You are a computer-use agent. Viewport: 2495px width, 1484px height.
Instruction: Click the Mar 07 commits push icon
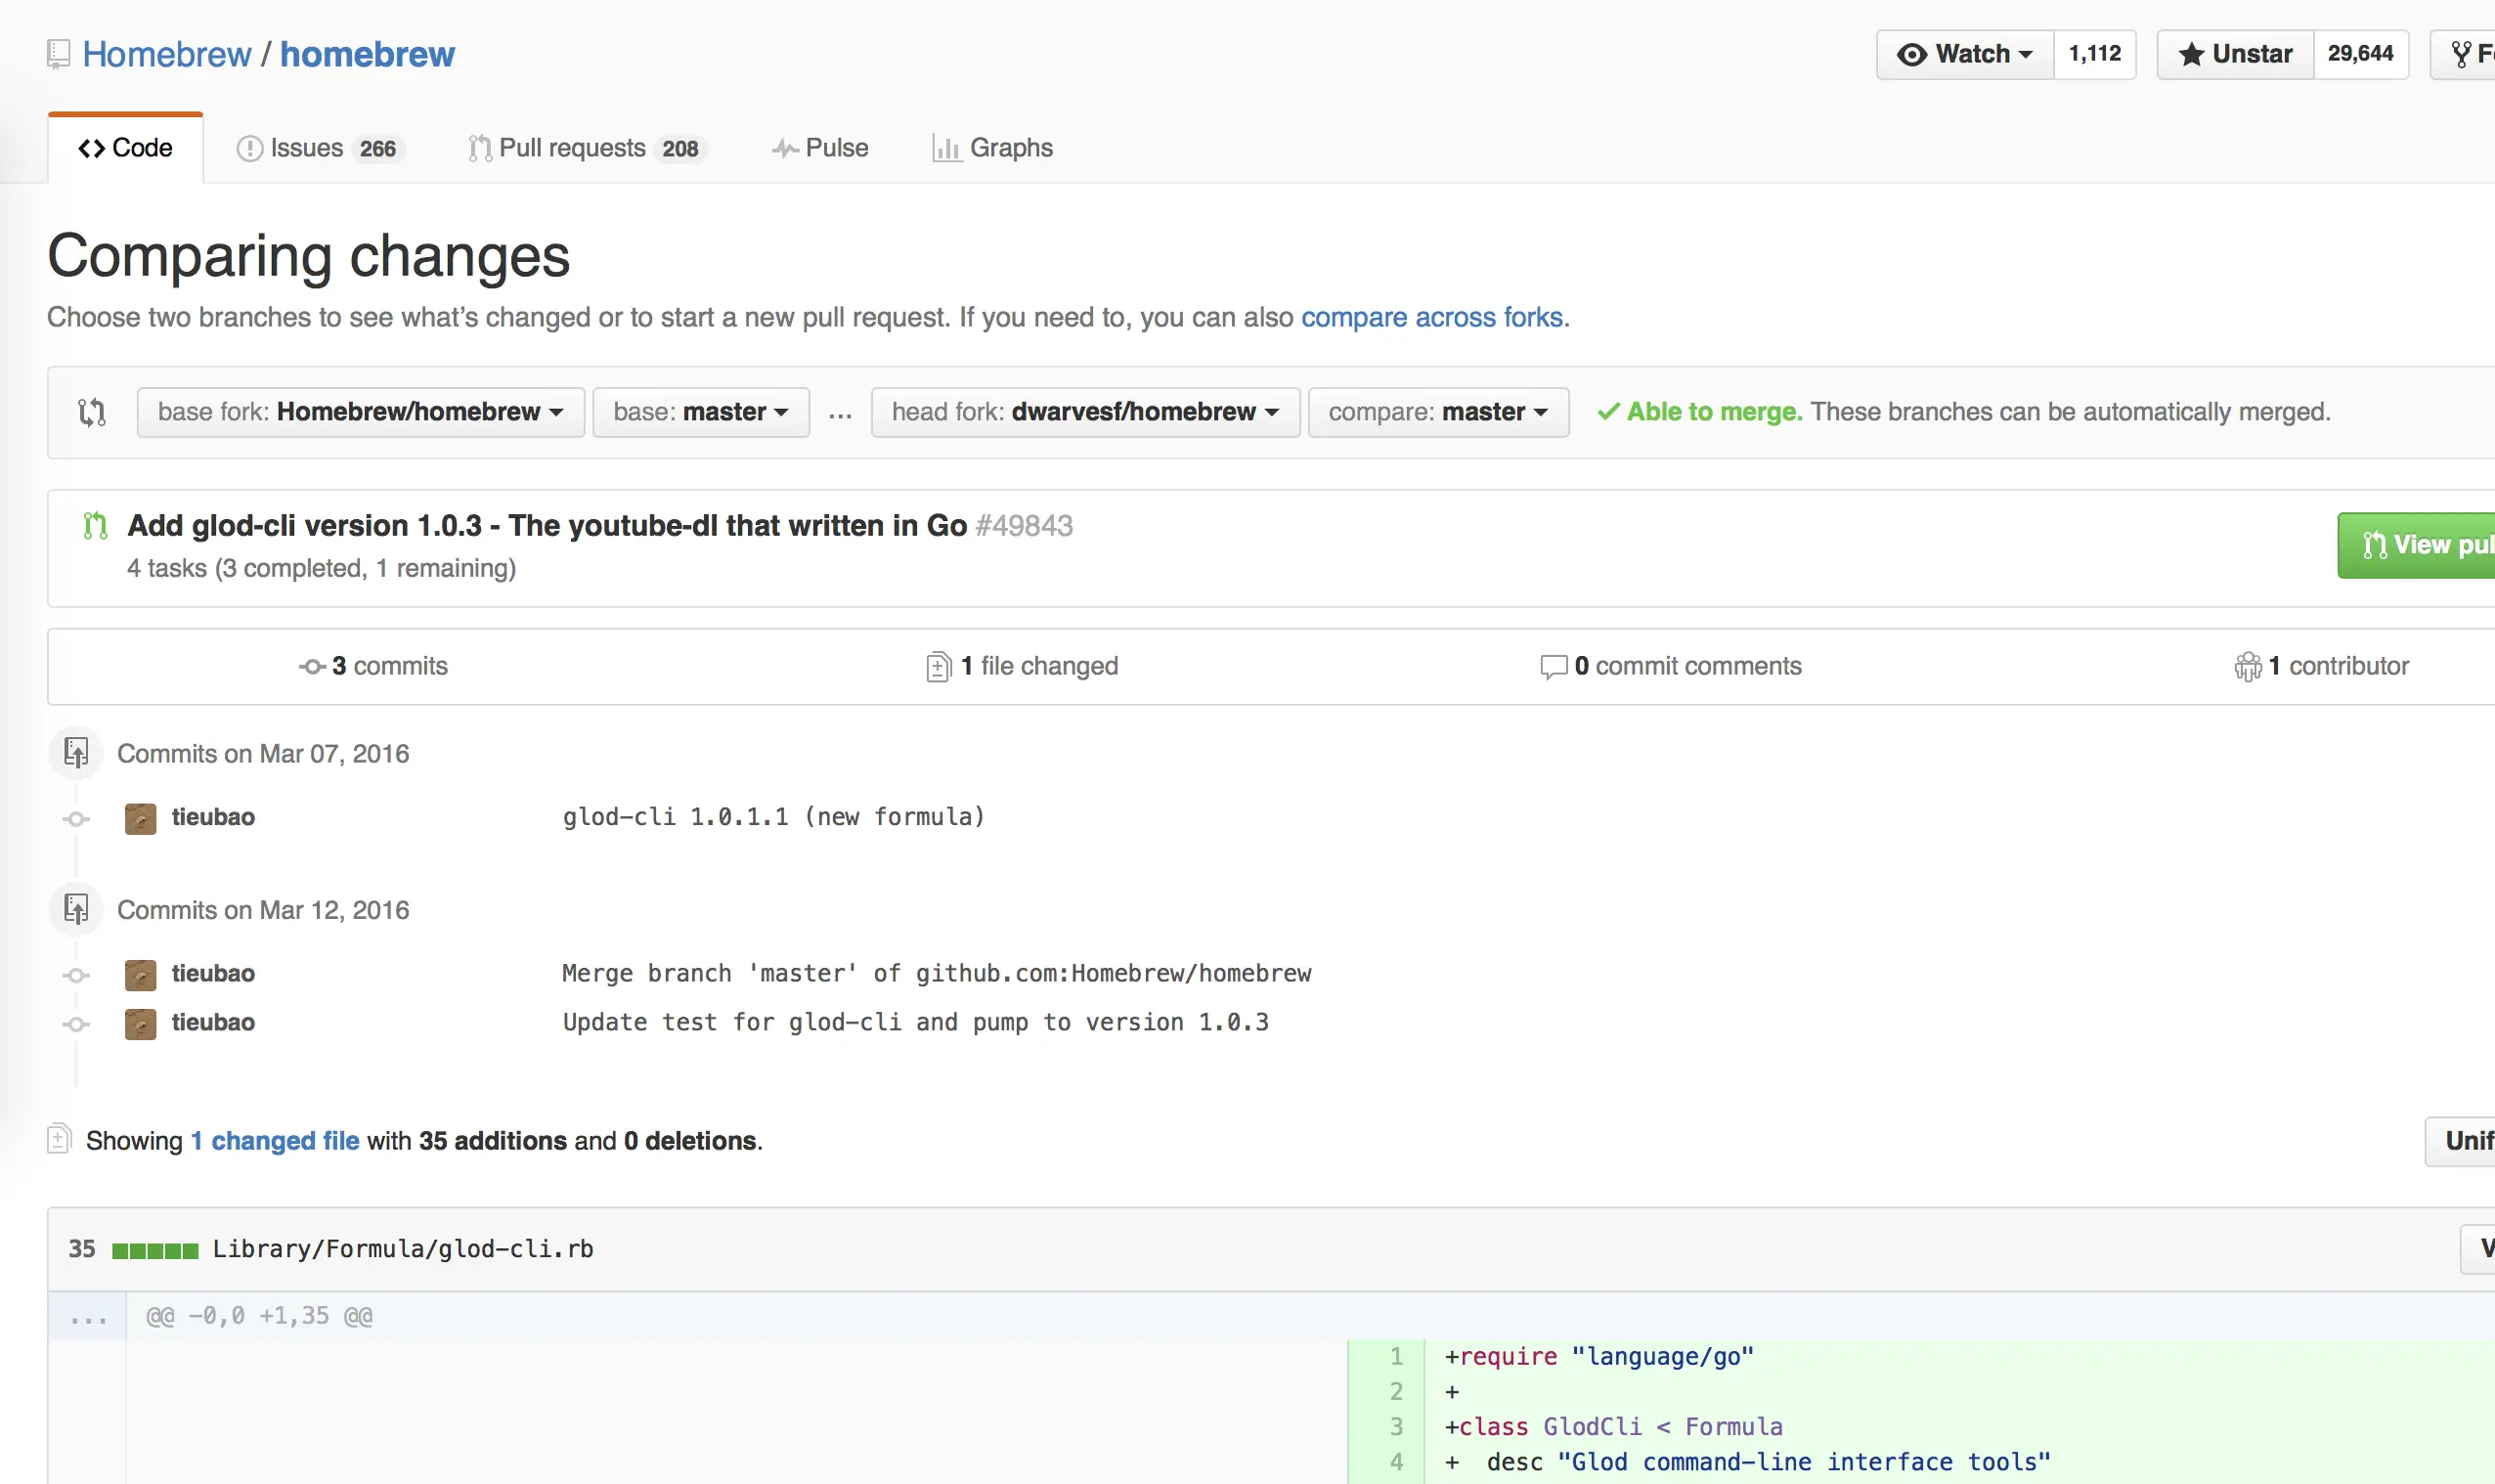click(76, 753)
